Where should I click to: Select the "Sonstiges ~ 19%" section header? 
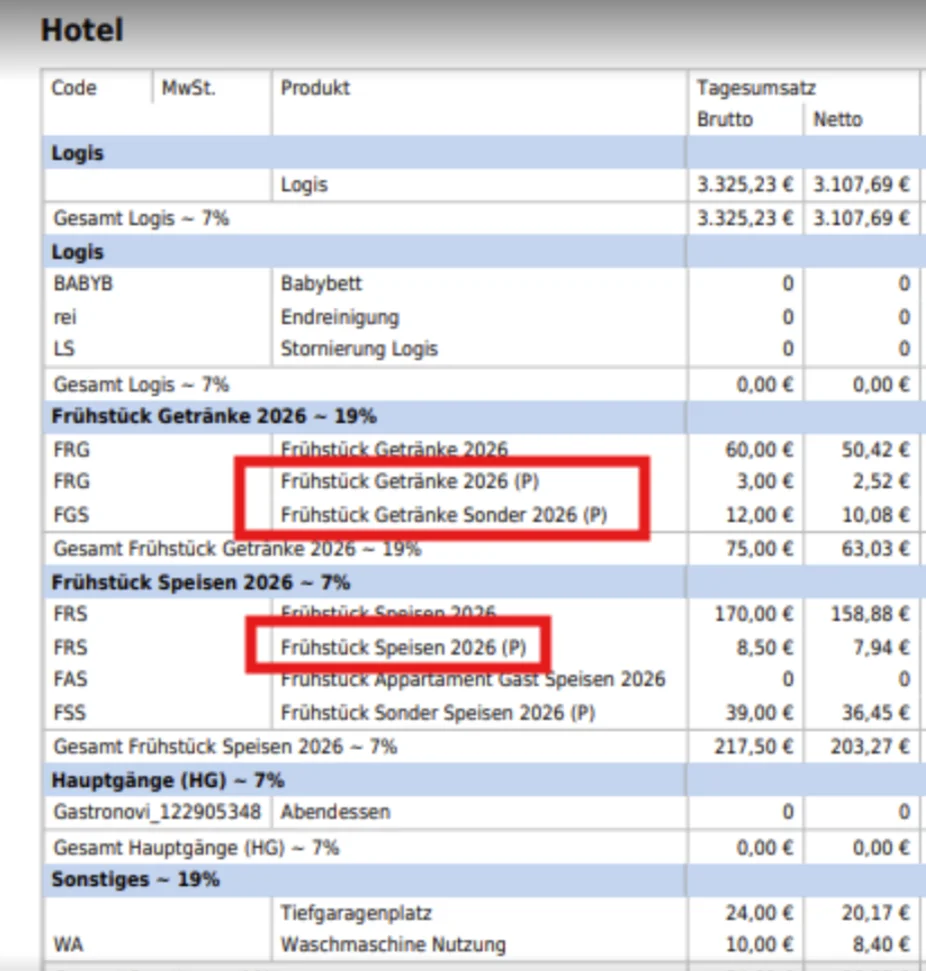coord(135,879)
